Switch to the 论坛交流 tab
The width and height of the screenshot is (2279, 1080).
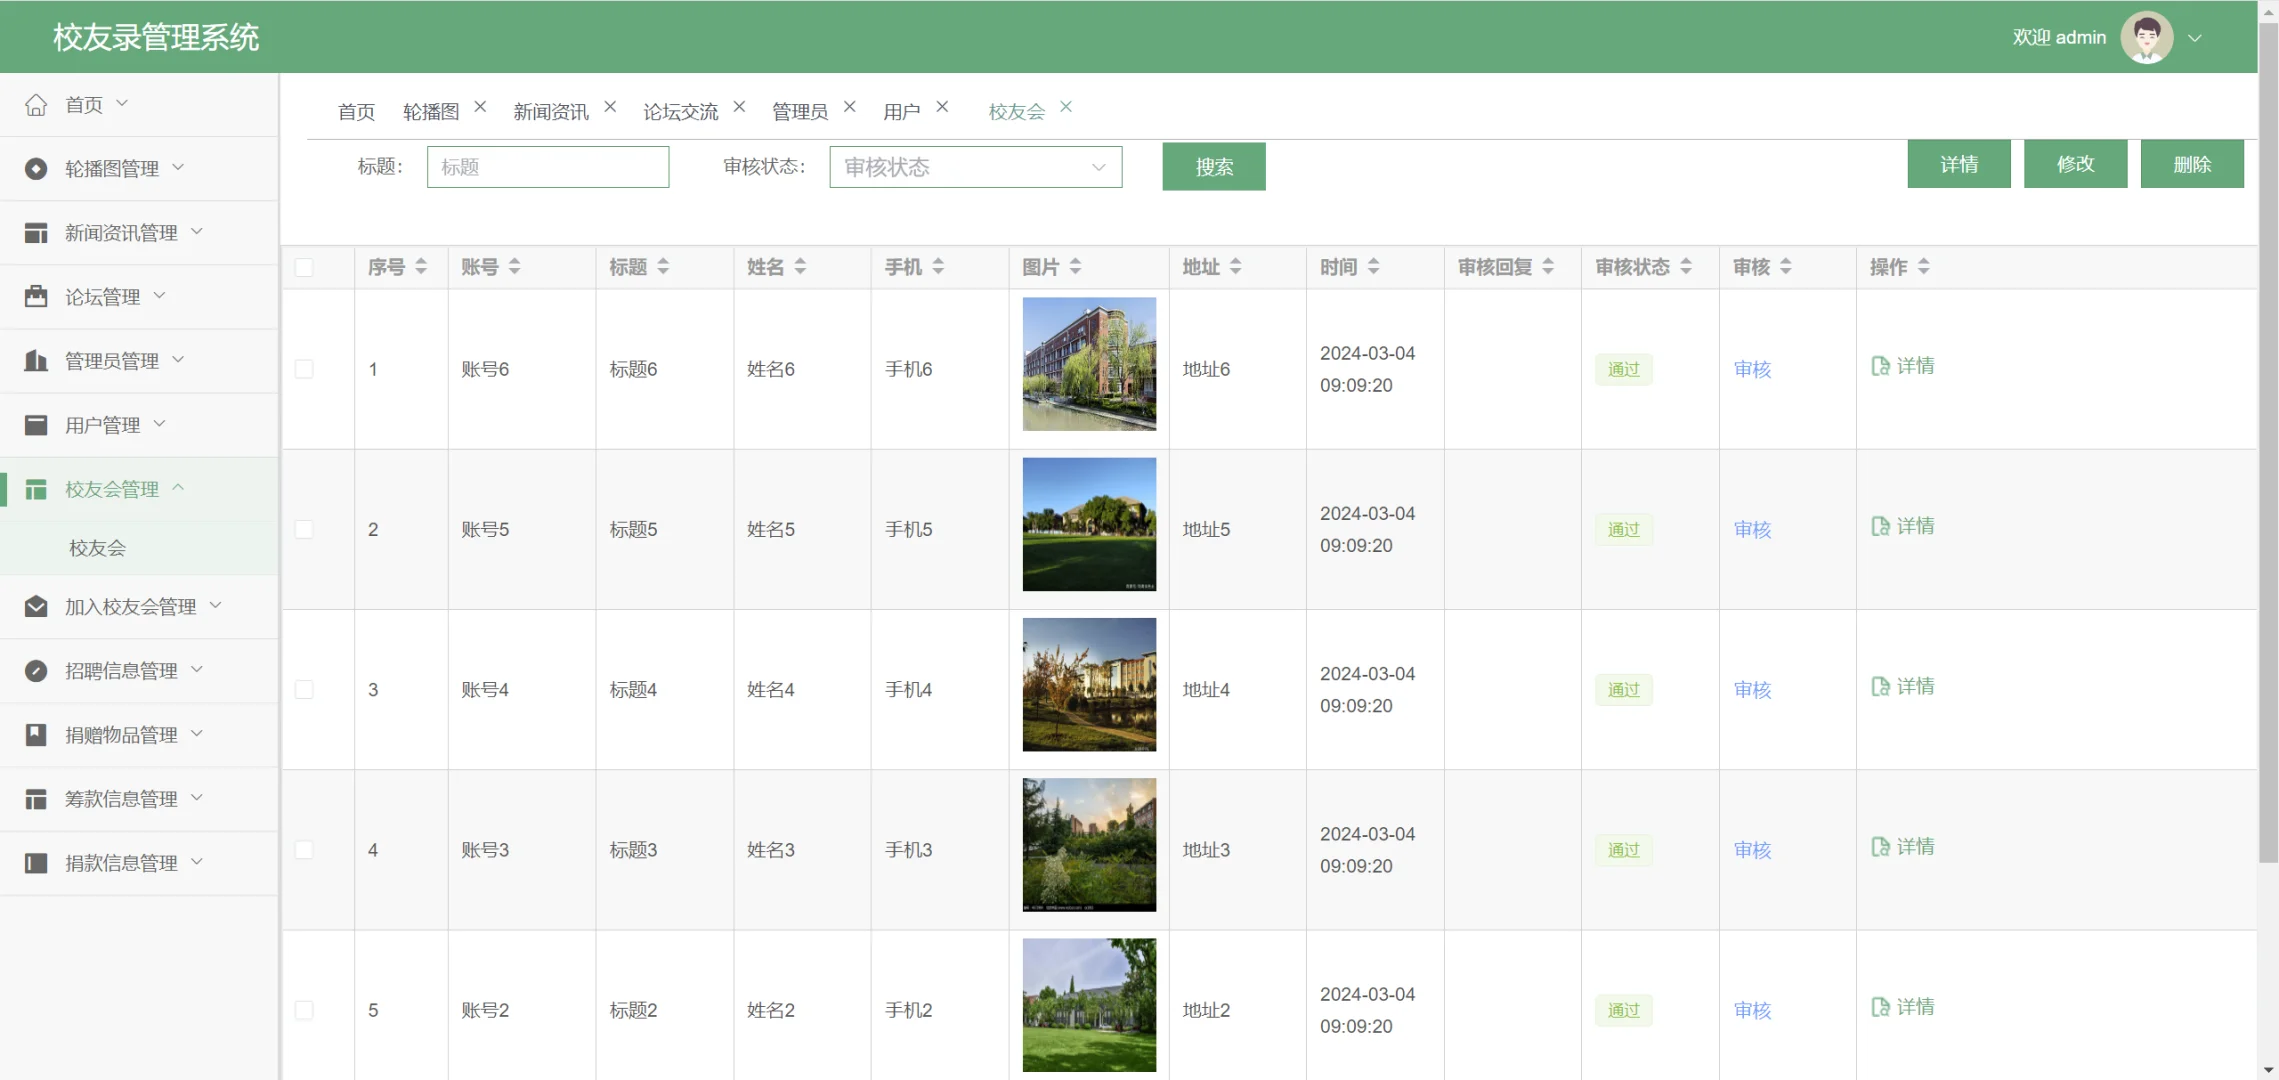pyautogui.click(x=681, y=111)
